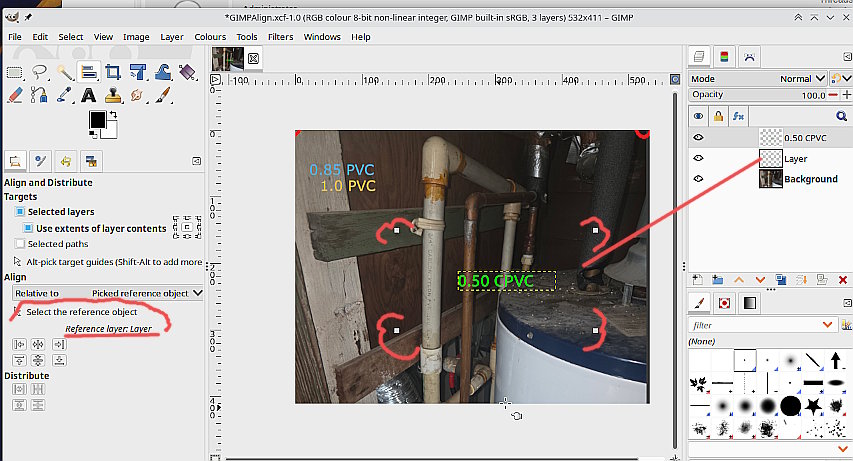Select the Unified Transform tool

tap(138, 72)
